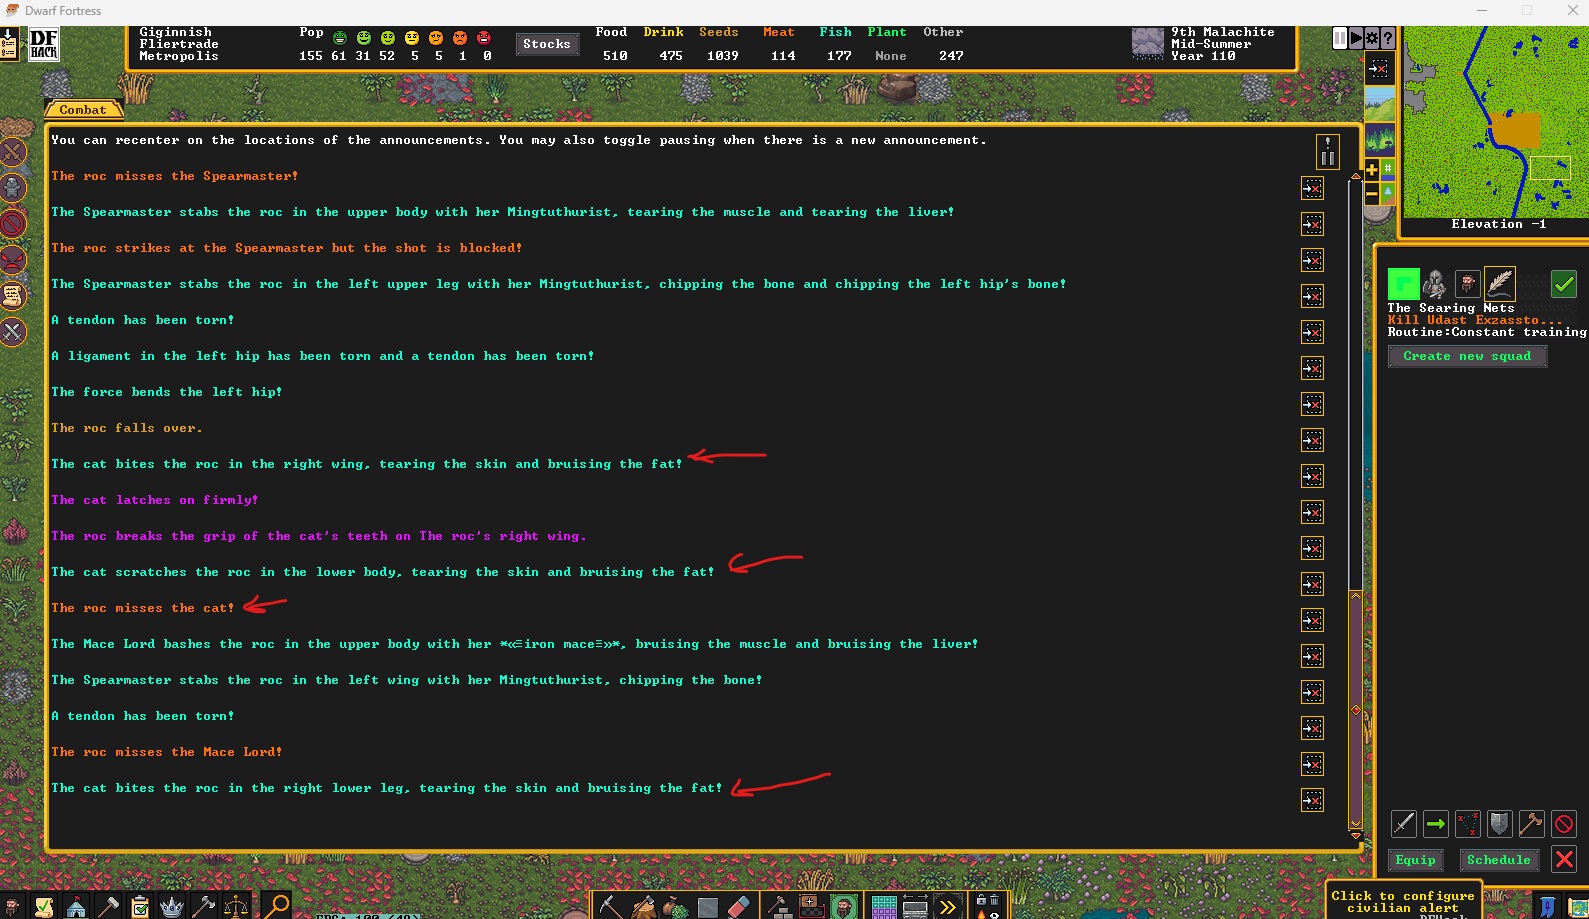Click the dwarf portrait in squad panel
The height and width of the screenshot is (919, 1589).
tap(1467, 283)
